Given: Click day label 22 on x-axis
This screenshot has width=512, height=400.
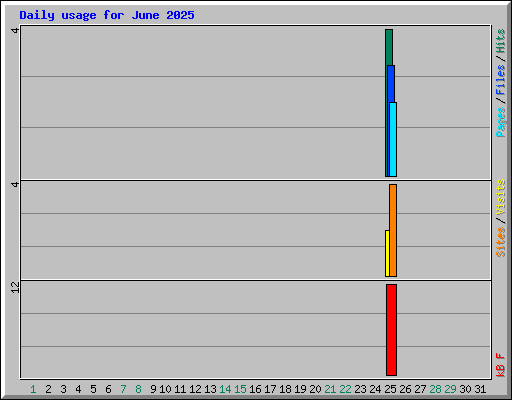Looking at the screenshot, I should [345, 389].
